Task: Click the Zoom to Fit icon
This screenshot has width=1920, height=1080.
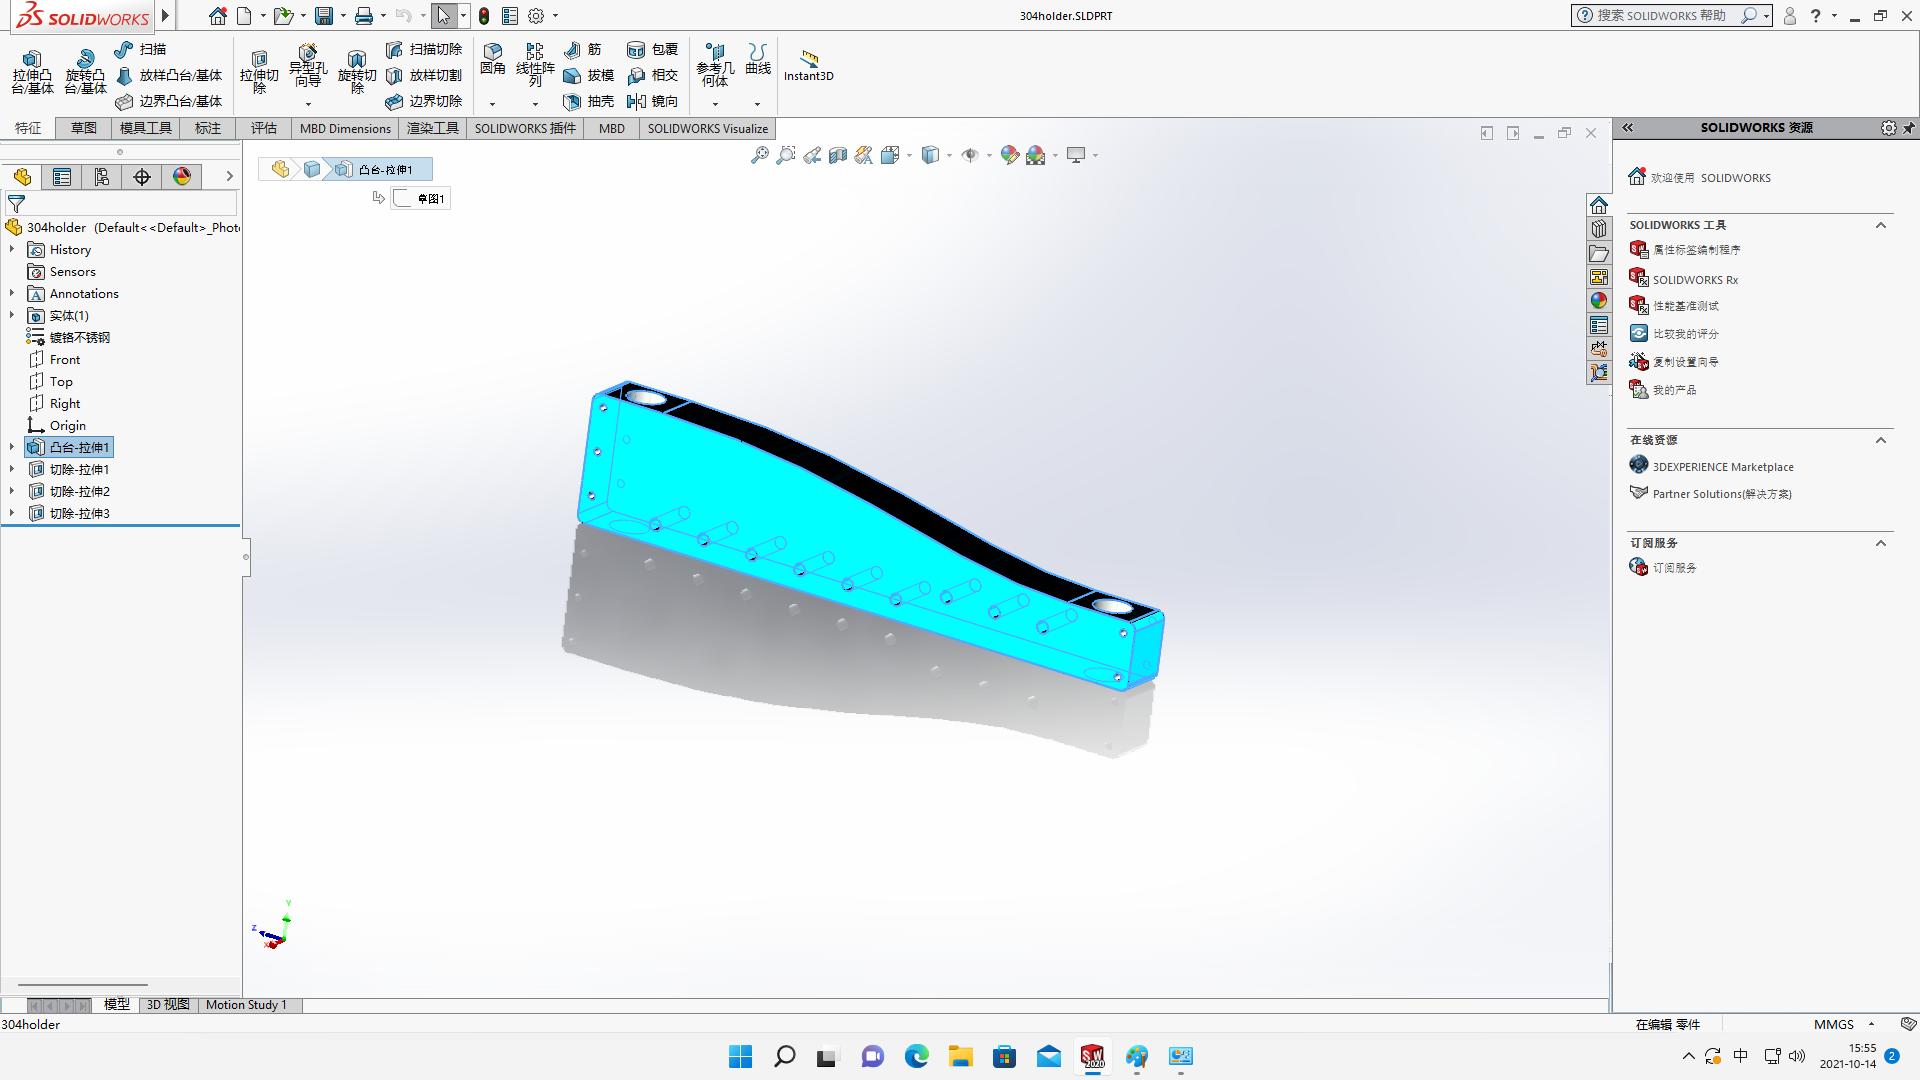Action: click(x=760, y=155)
